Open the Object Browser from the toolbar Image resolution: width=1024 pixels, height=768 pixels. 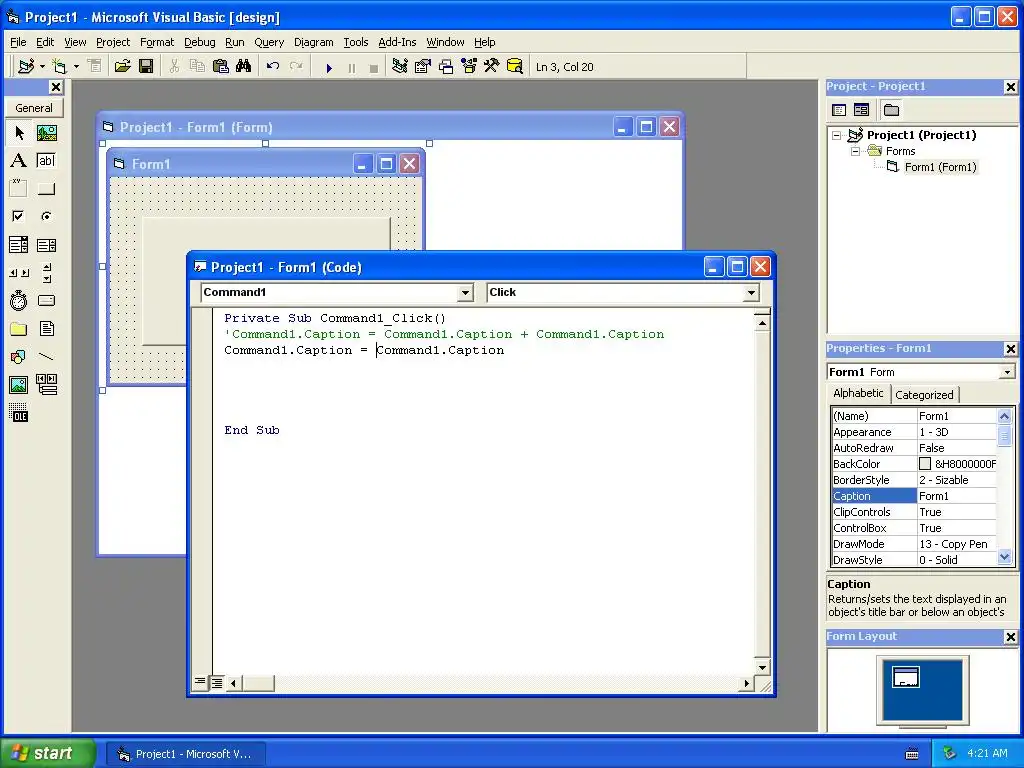click(x=469, y=66)
